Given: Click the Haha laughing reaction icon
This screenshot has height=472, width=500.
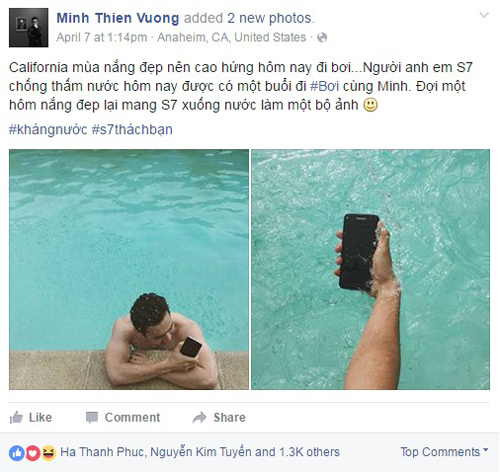Looking at the screenshot, I should coord(48,453).
